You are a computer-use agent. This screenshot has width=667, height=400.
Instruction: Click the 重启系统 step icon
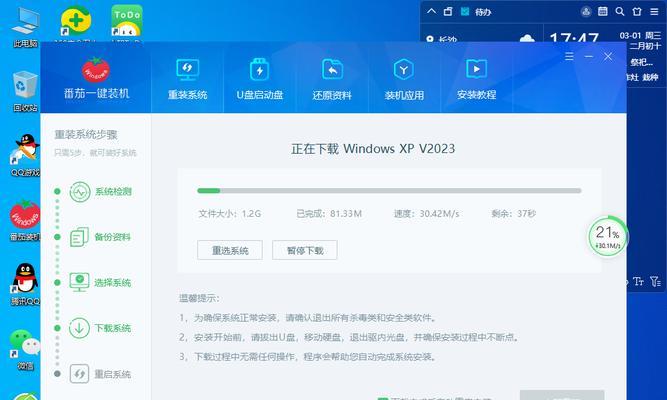tap(80, 374)
